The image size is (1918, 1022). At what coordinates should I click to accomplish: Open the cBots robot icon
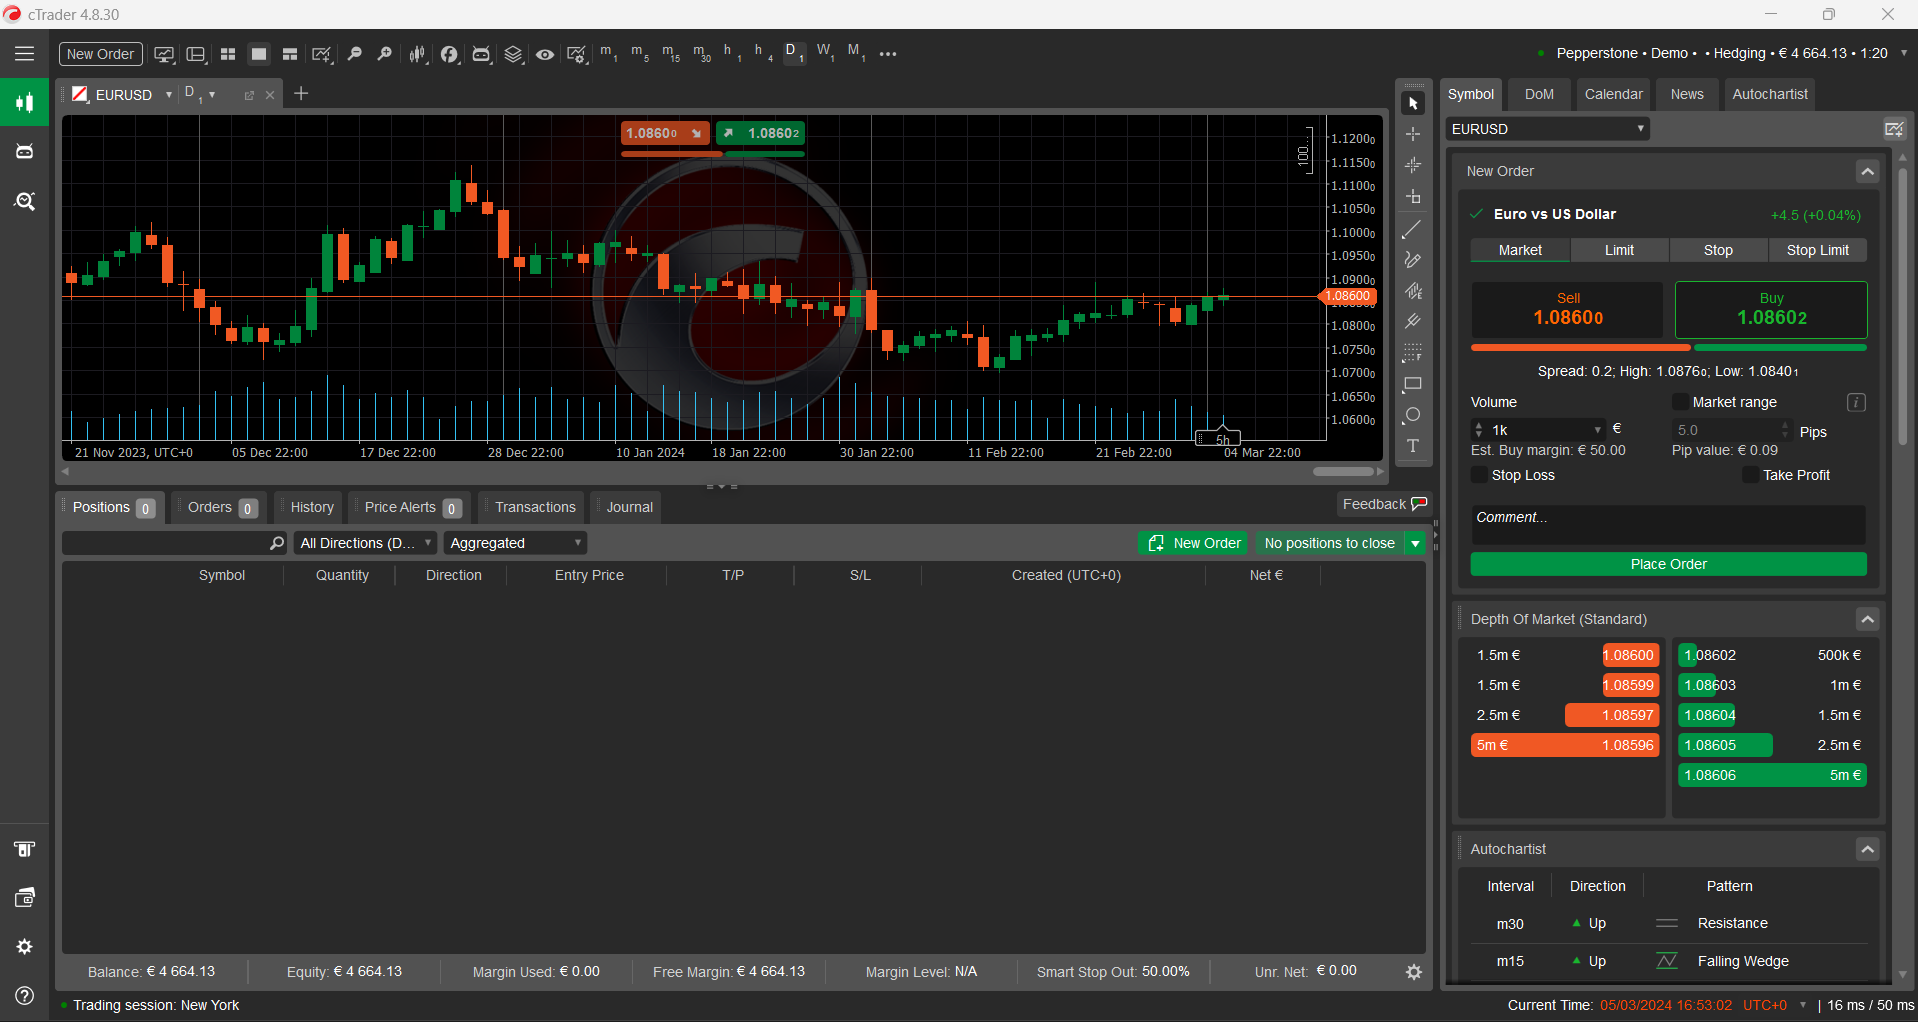(x=482, y=54)
